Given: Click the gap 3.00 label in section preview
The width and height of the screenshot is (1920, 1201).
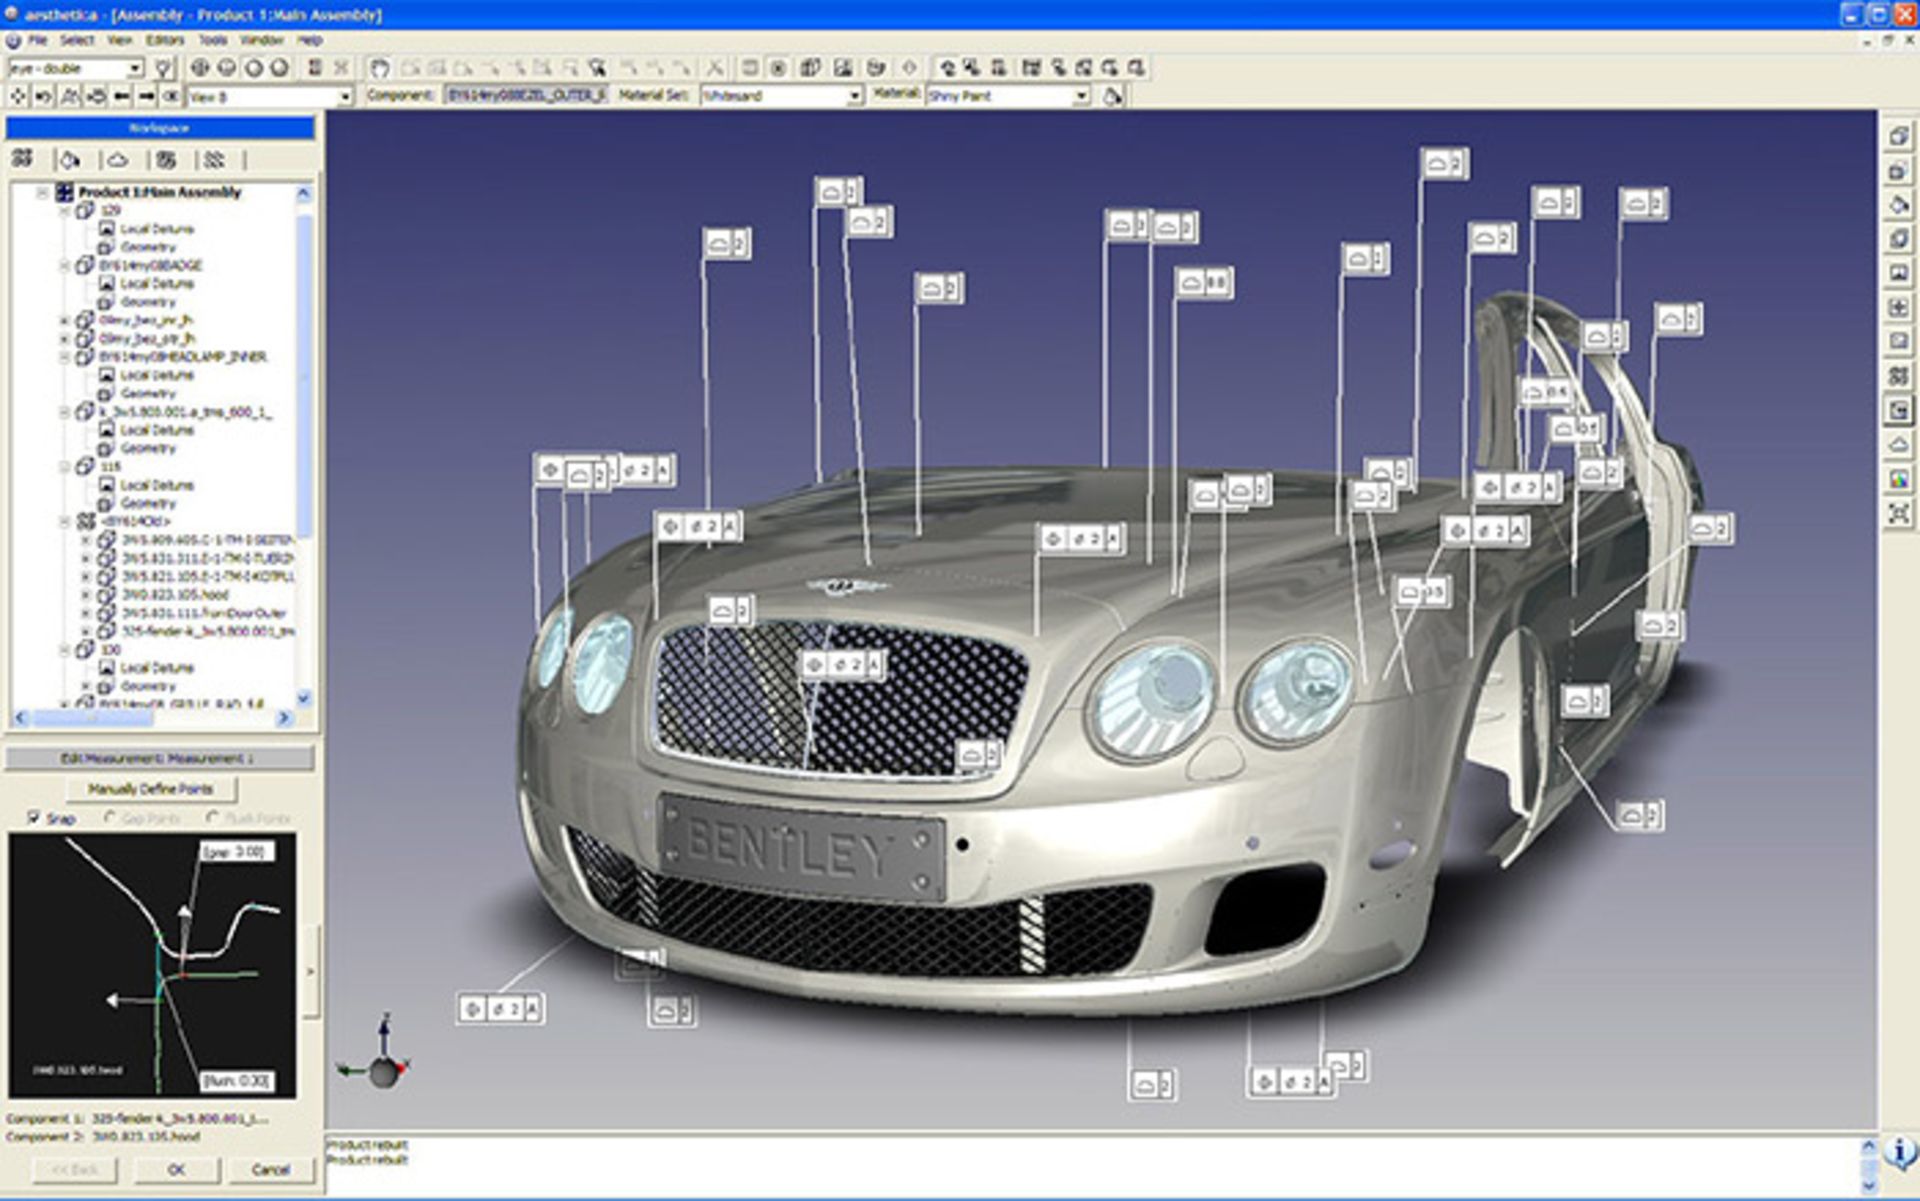Looking at the screenshot, I should click(237, 852).
